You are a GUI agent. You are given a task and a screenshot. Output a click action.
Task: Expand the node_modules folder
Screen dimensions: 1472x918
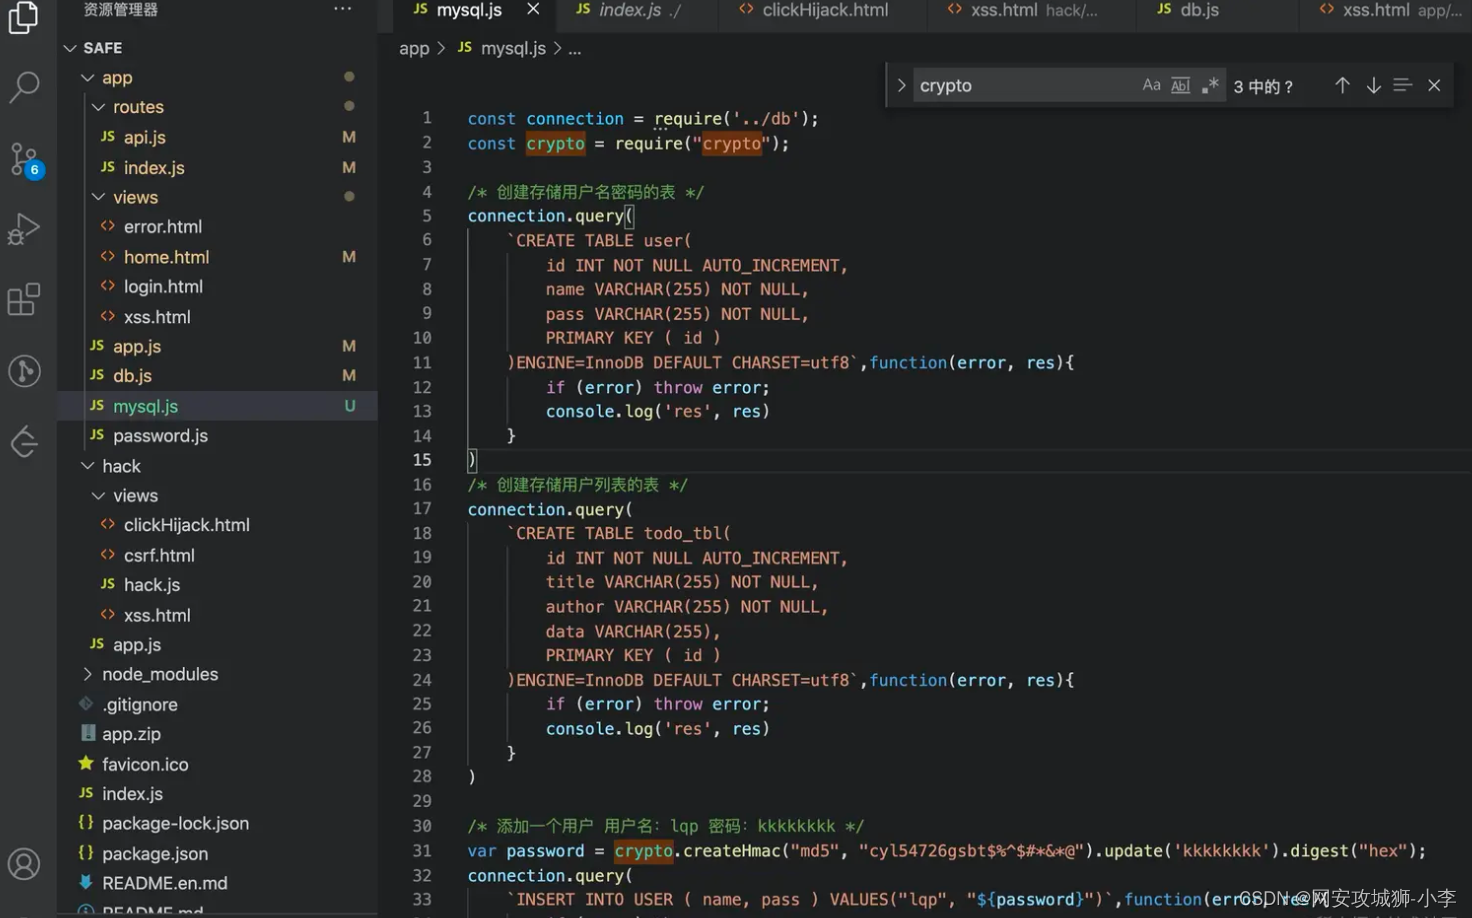[x=88, y=675]
